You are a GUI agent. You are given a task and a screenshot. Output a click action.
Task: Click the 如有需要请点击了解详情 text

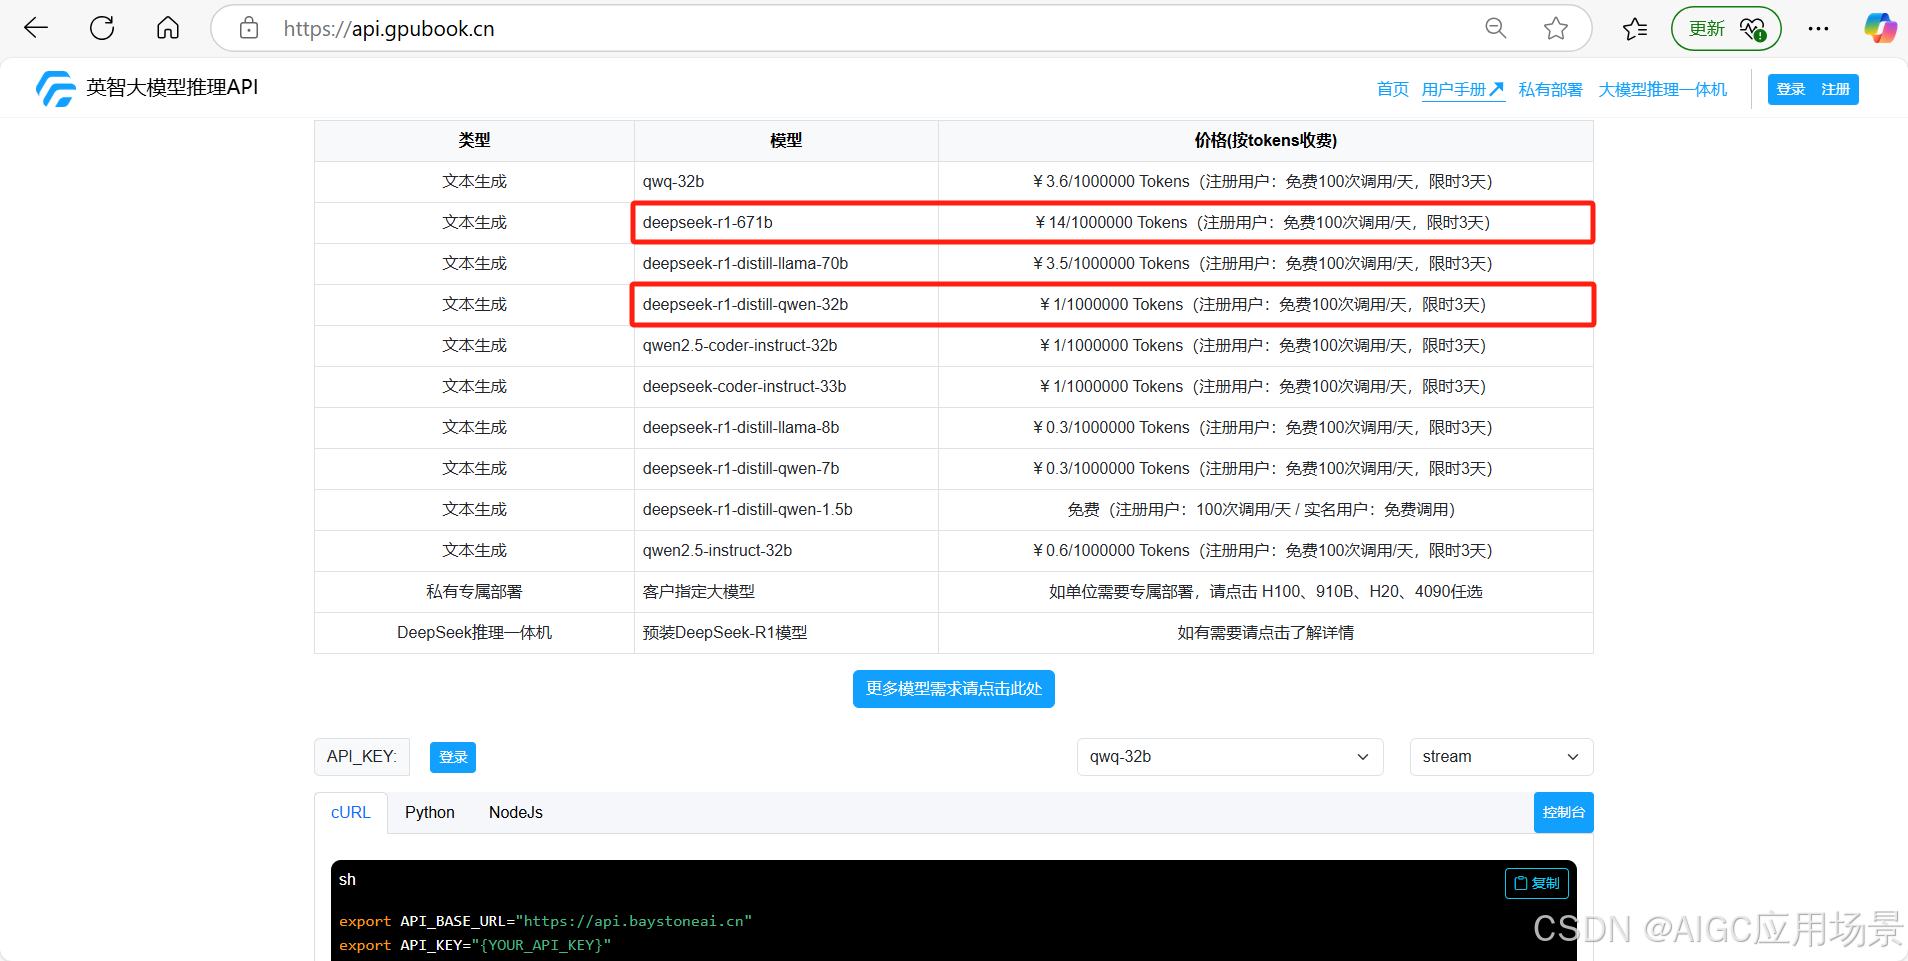(1265, 632)
